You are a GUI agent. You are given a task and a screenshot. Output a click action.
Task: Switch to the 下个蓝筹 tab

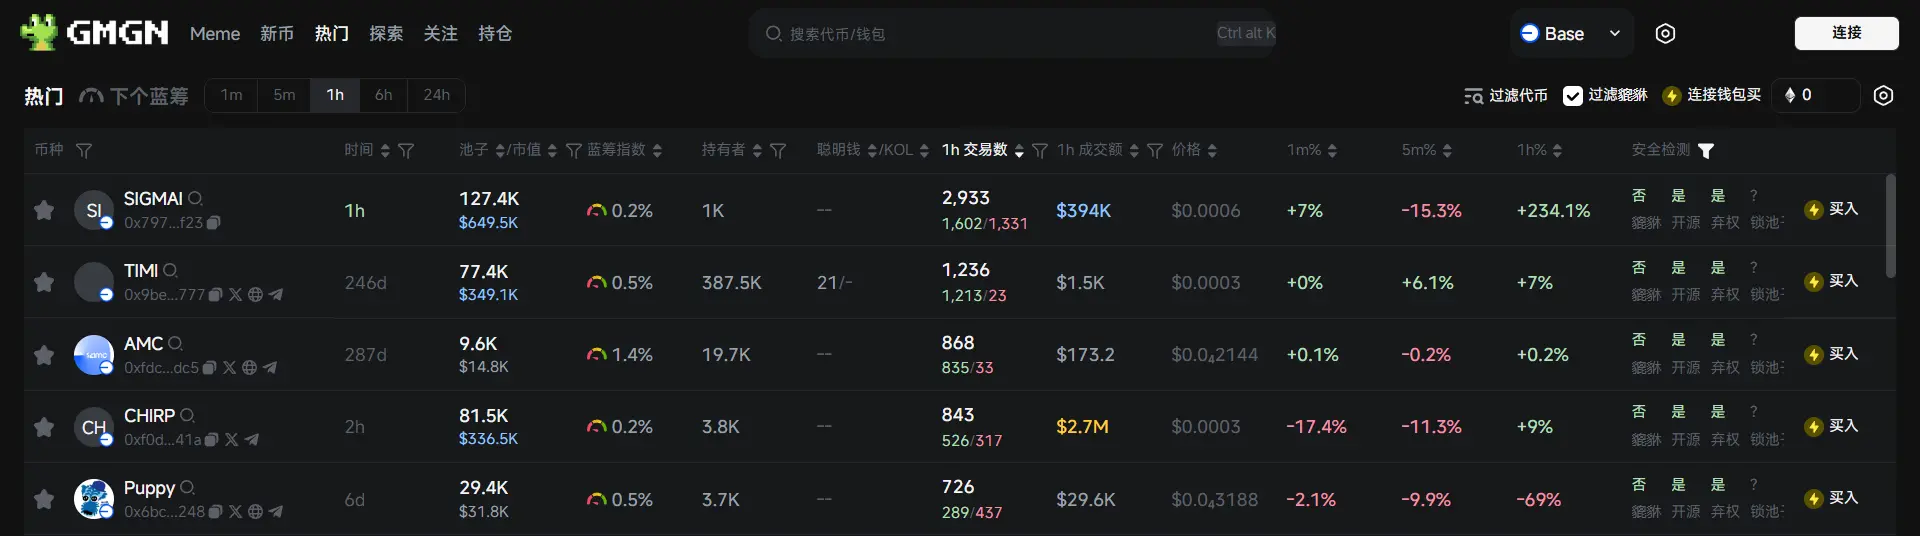coord(134,96)
